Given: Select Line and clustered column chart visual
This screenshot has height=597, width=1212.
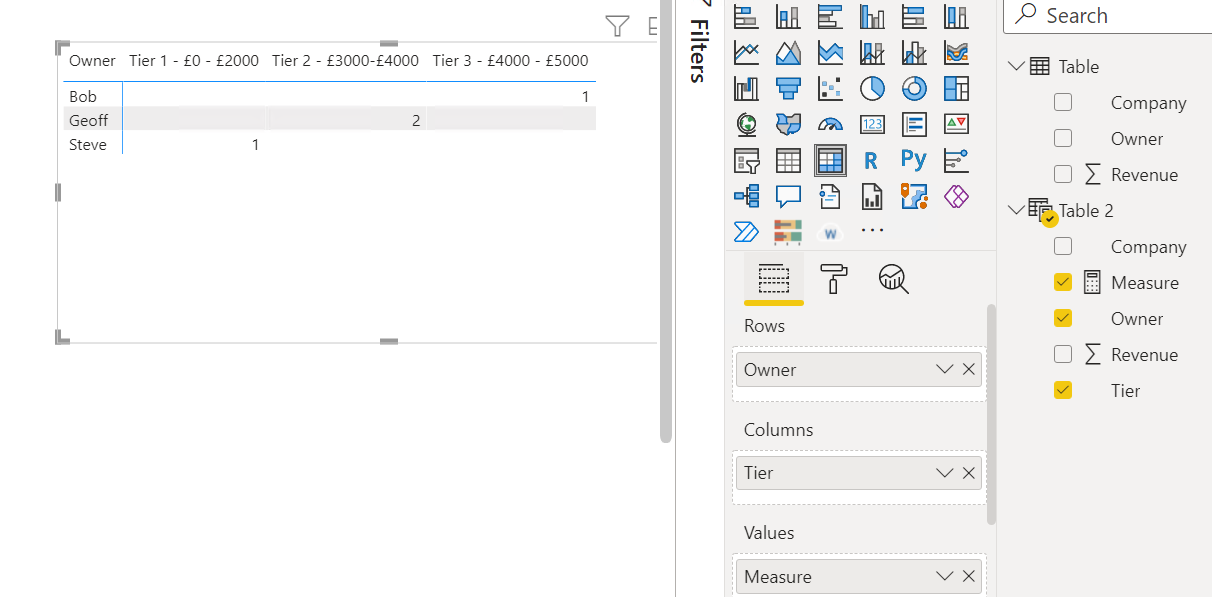Looking at the screenshot, I should point(914,52).
